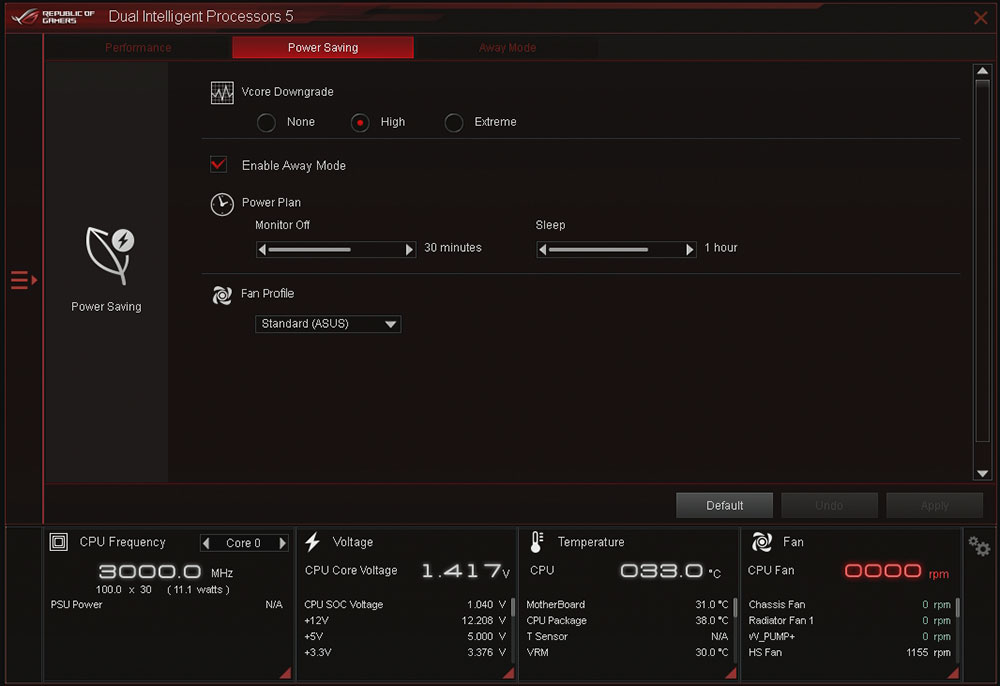This screenshot has width=1000, height=686.
Task: Close the Dual Intelligent Processors window
Action: tap(981, 17)
